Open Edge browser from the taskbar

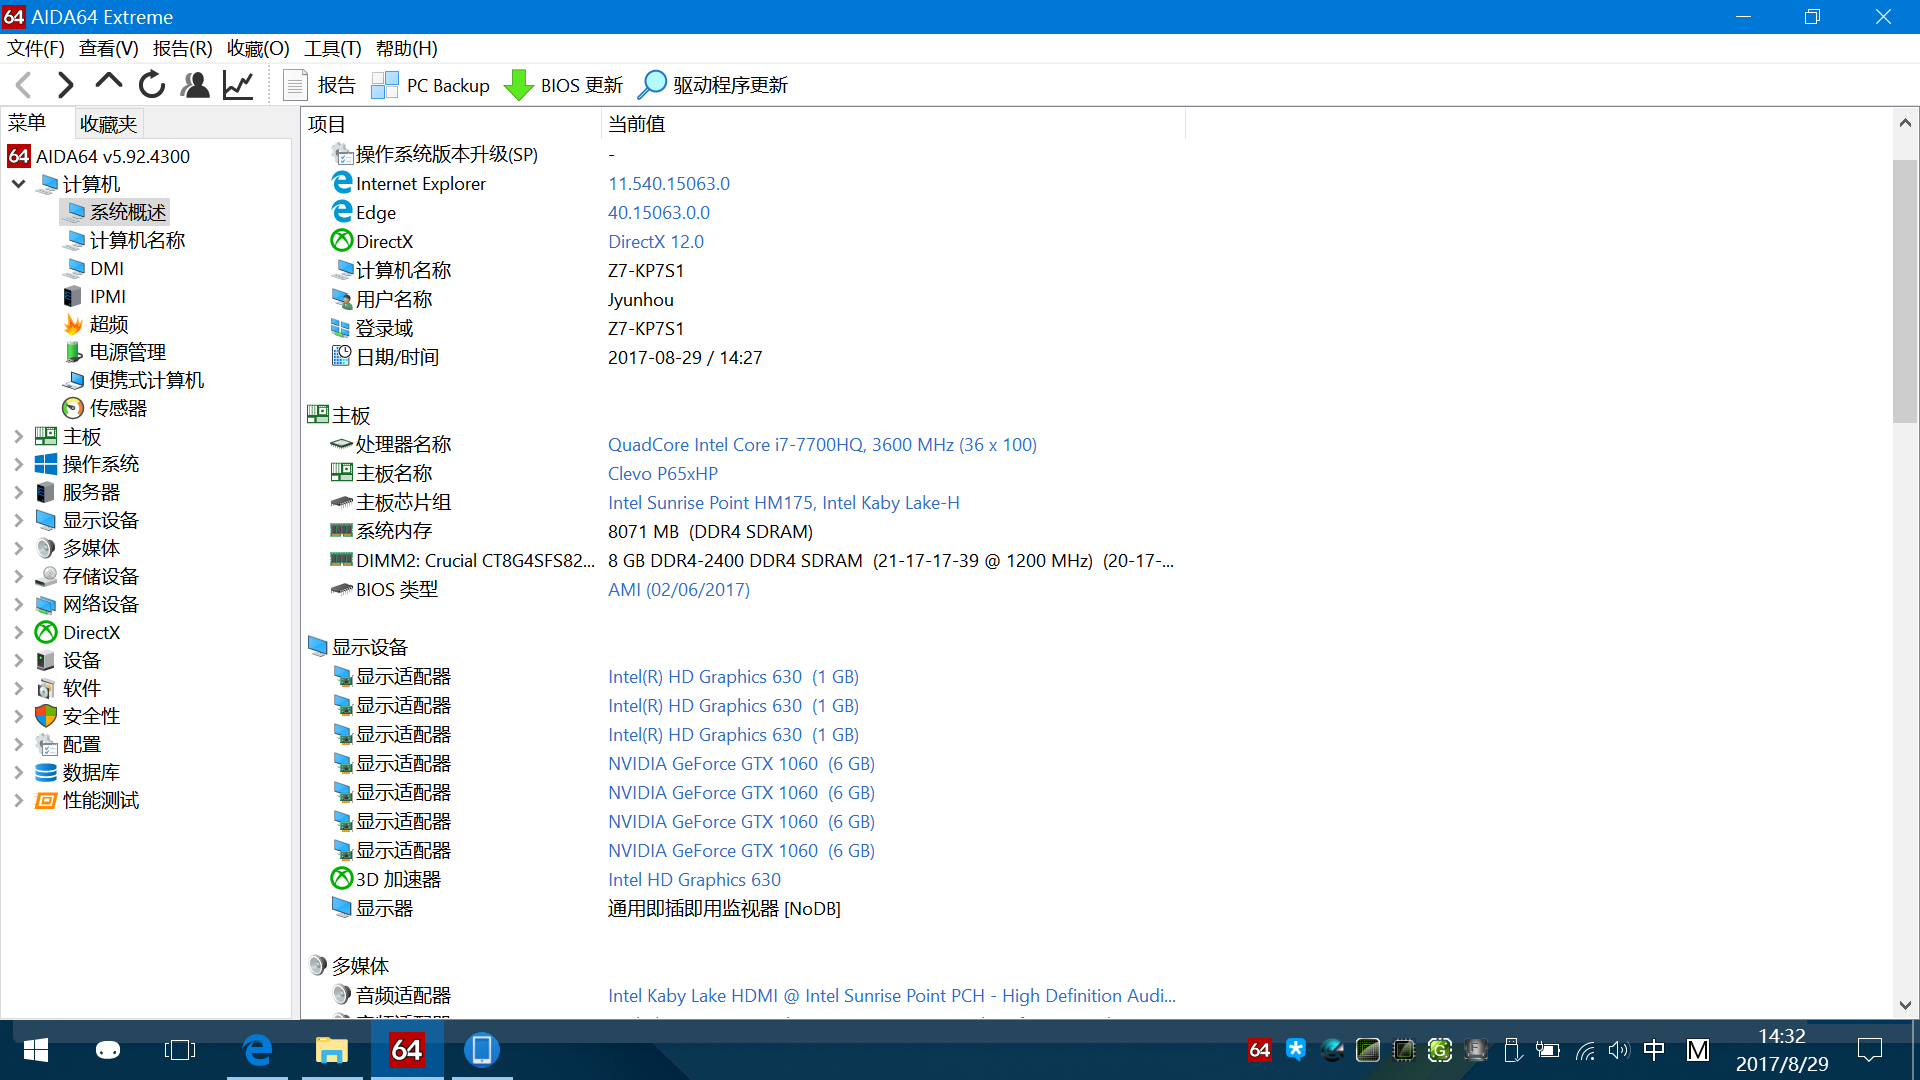257,1050
